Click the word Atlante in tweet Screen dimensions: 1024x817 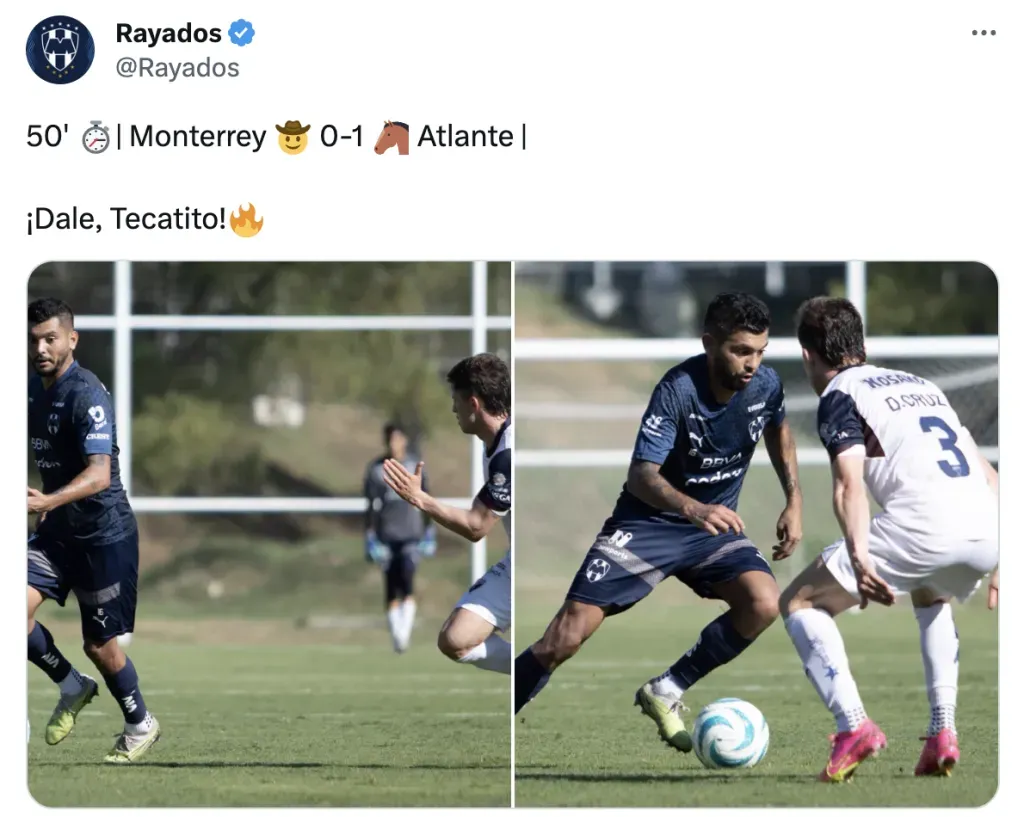click(465, 136)
